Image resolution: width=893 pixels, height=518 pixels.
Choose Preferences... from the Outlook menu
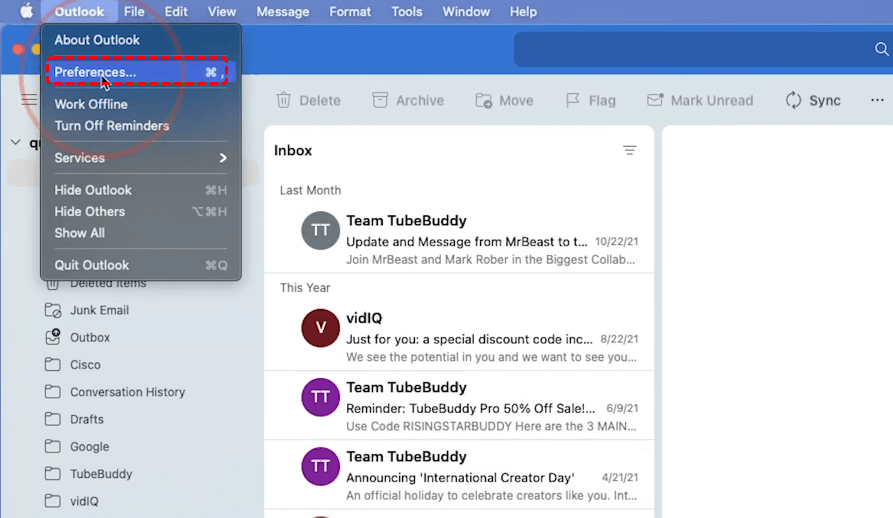[x=141, y=72]
